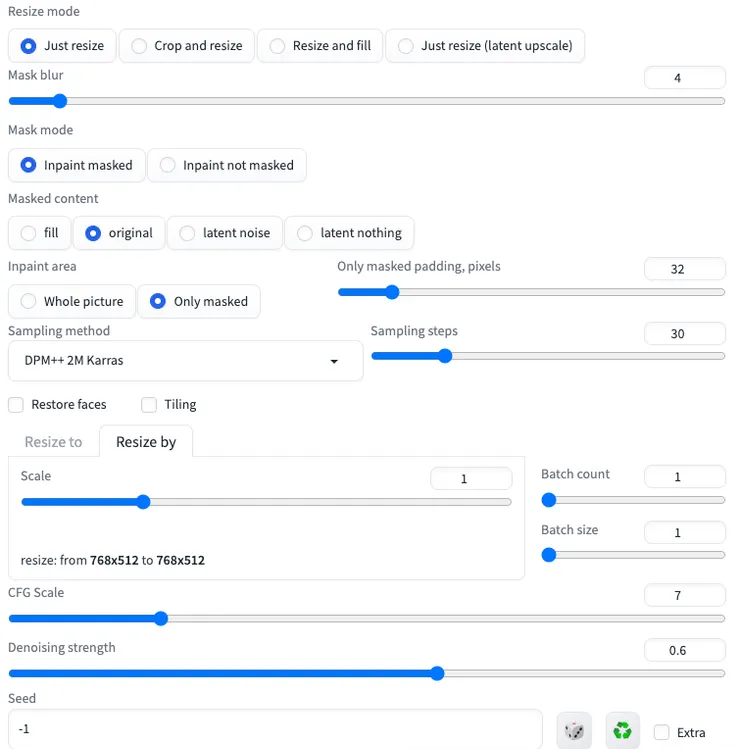
Task: Enable the Tiling checkbox
Action: pyautogui.click(x=149, y=405)
